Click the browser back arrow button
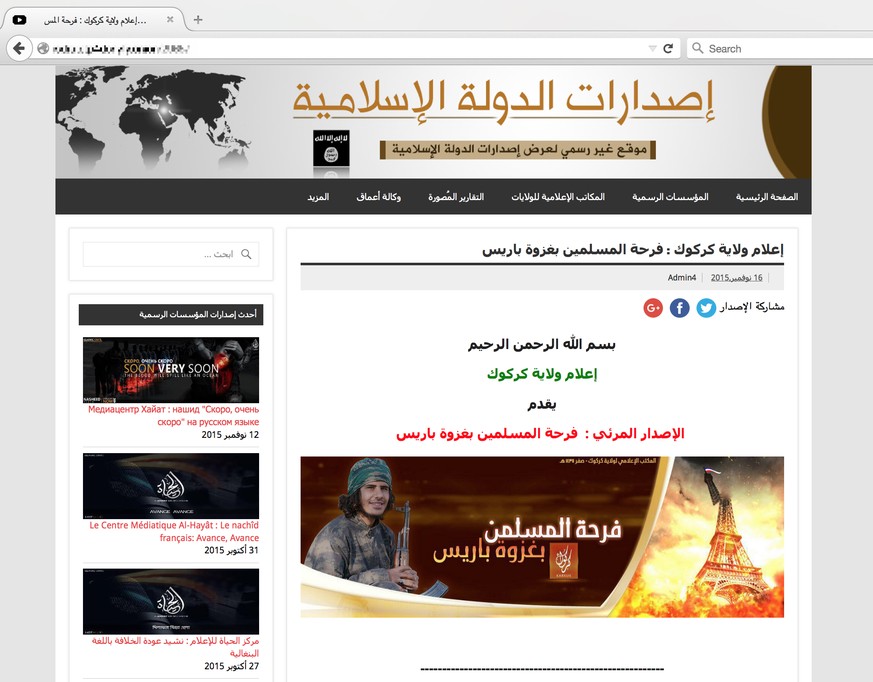 click(x=19, y=48)
